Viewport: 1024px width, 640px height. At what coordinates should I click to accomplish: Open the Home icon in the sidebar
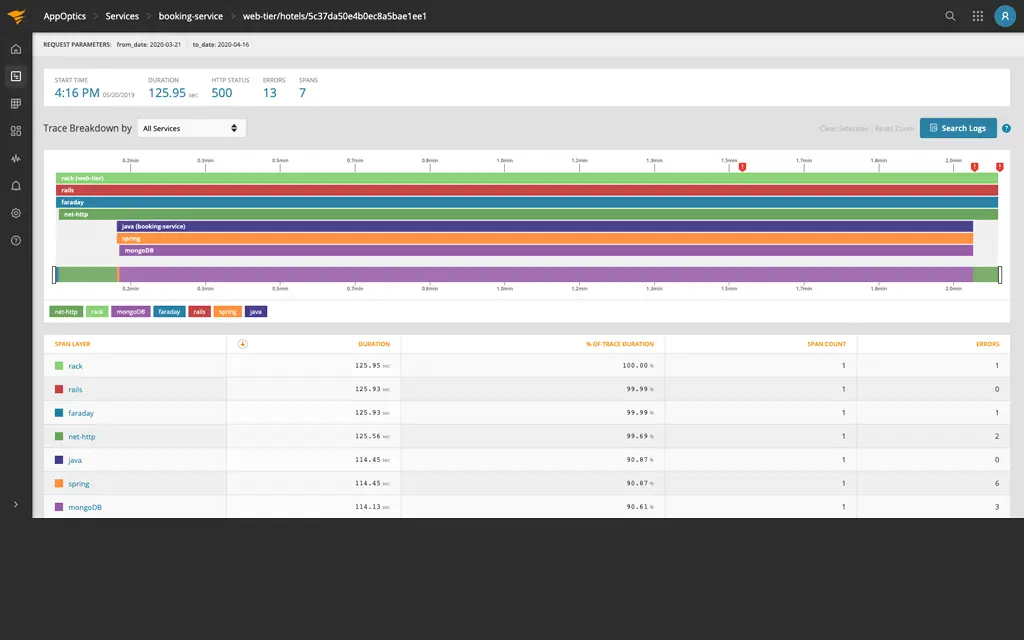pyautogui.click(x=14, y=47)
